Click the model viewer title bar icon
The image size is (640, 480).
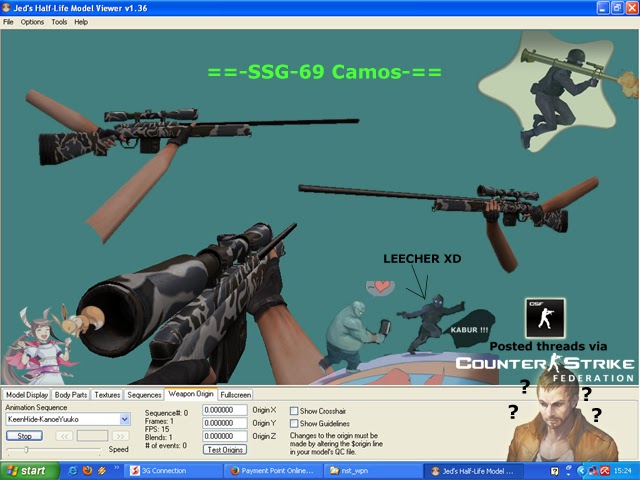click(6, 8)
